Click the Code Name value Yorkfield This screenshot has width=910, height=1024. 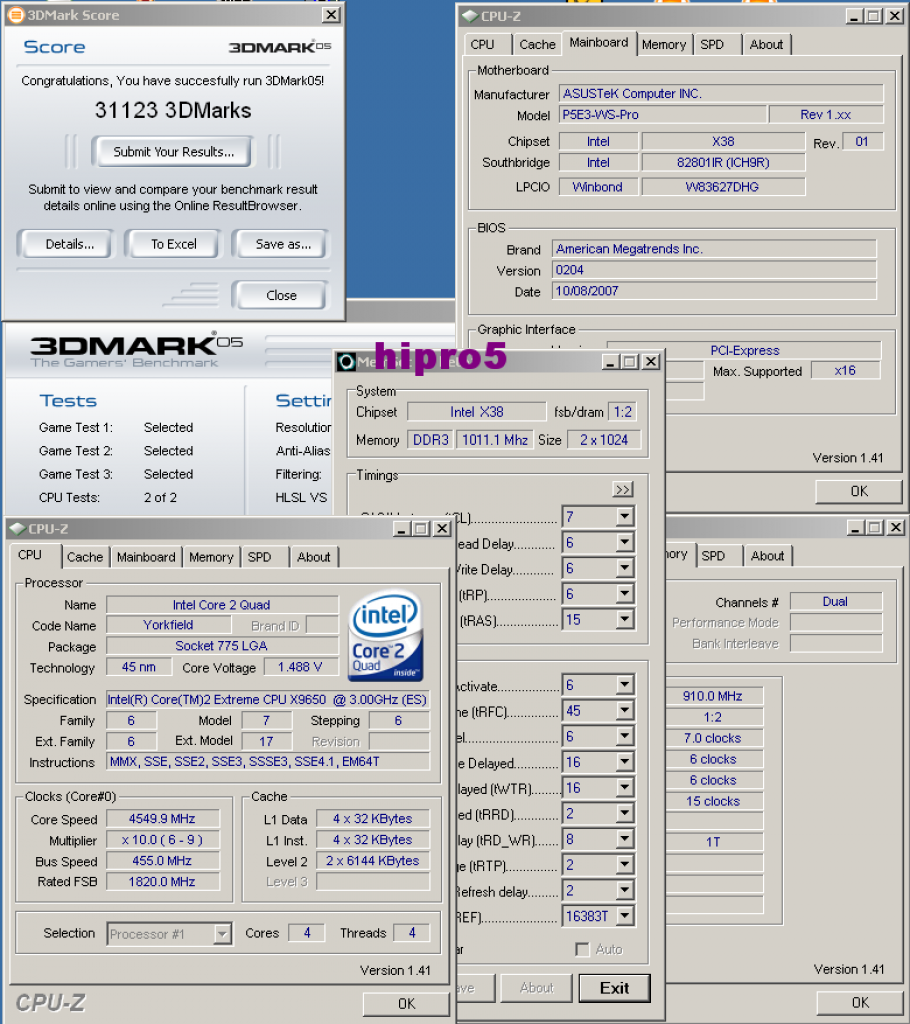(x=169, y=625)
